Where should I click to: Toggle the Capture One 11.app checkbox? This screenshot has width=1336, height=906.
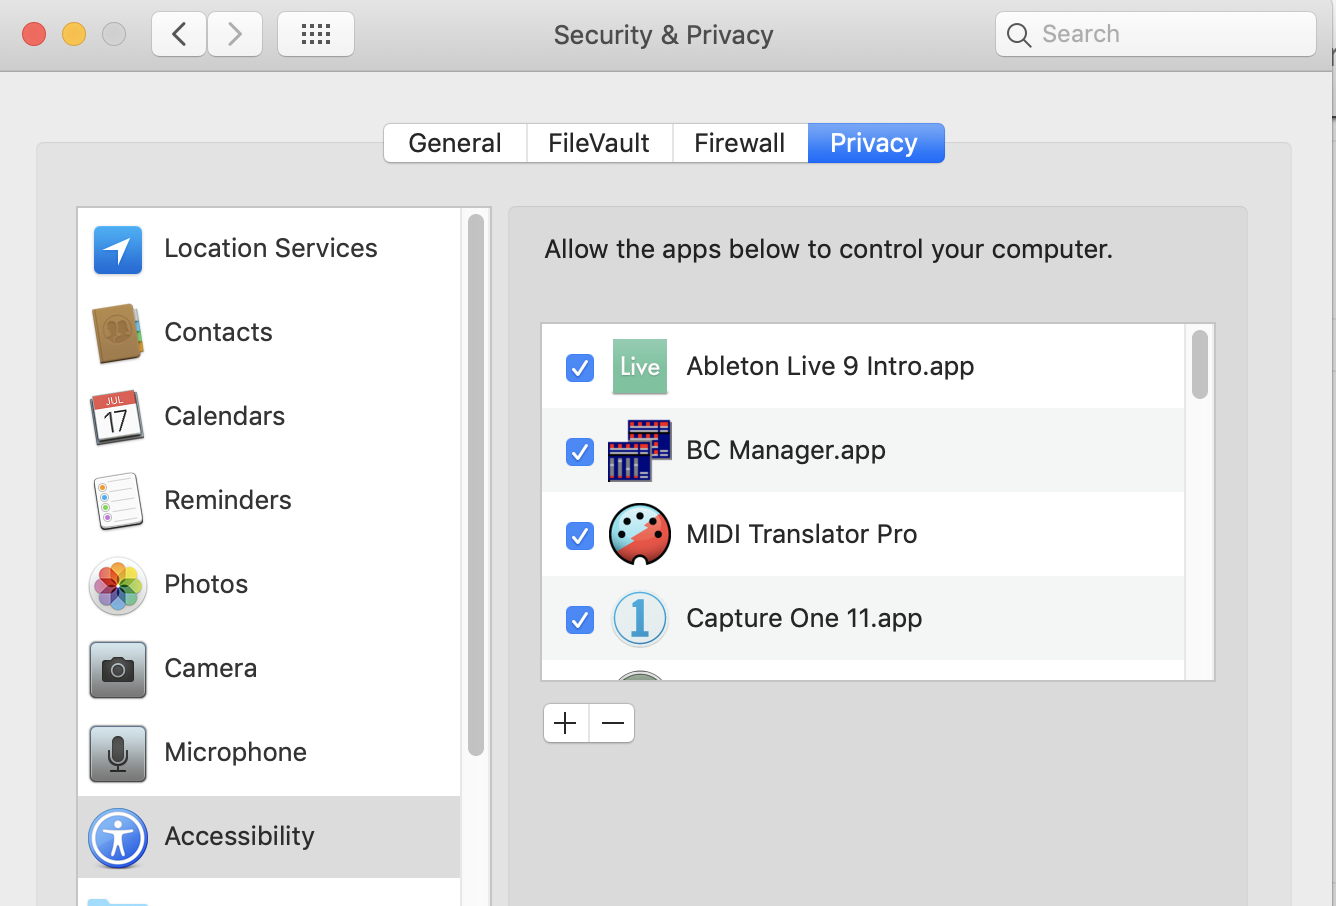580,619
